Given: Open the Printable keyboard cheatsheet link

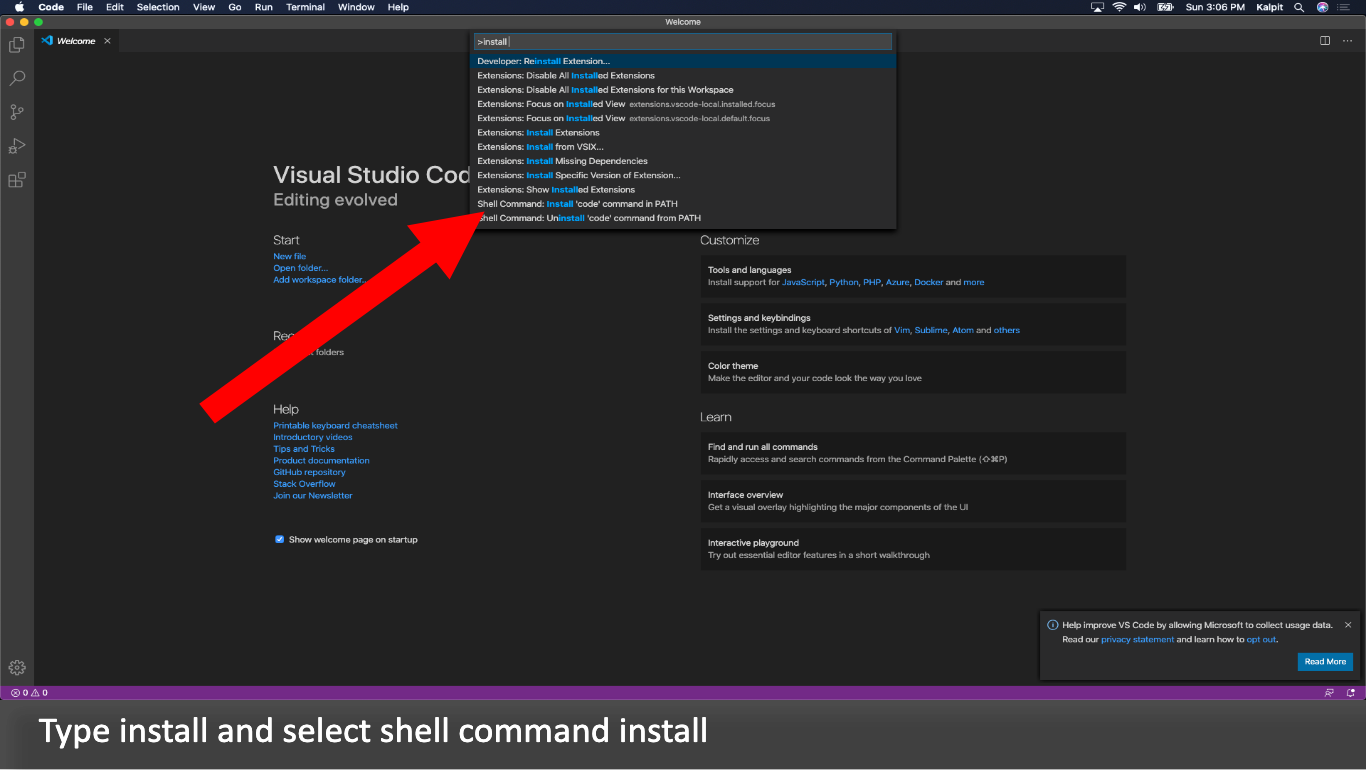Looking at the screenshot, I should [335, 424].
